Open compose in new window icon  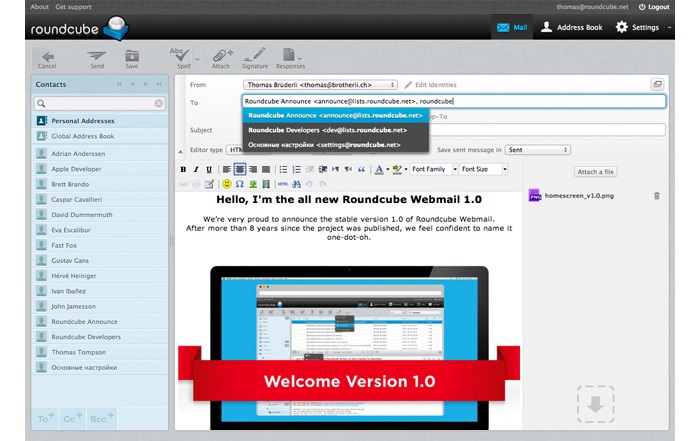657,84
